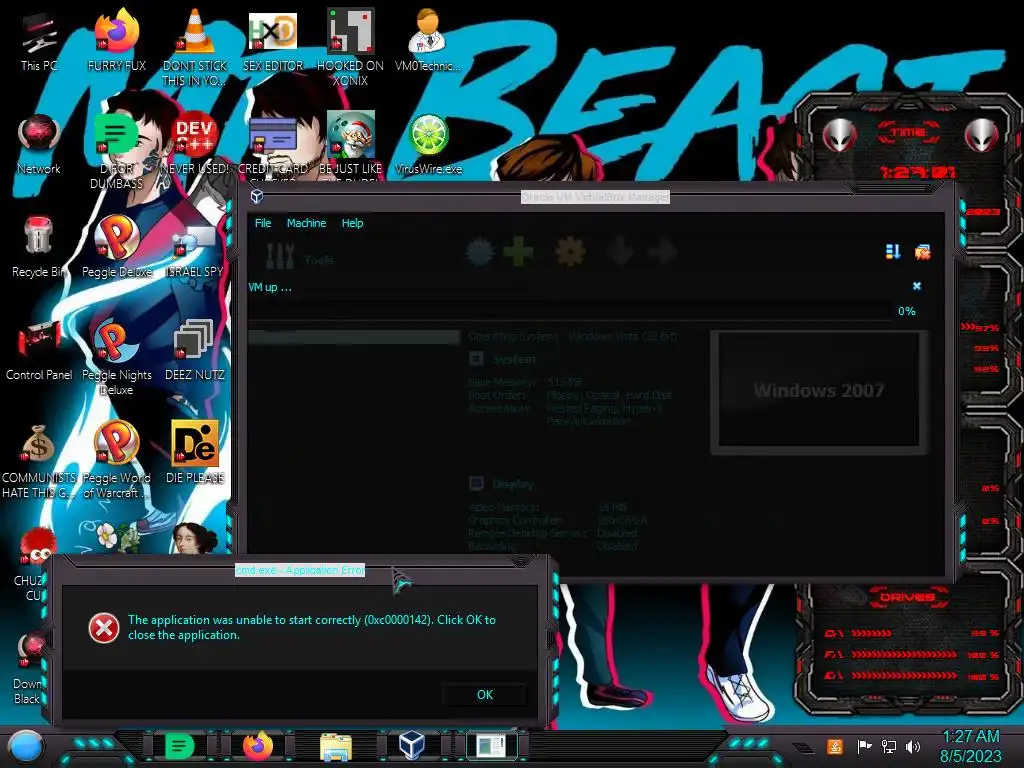
Task: Open the File menu in VirtualBox Manager
Action: (x=263, y=223)
